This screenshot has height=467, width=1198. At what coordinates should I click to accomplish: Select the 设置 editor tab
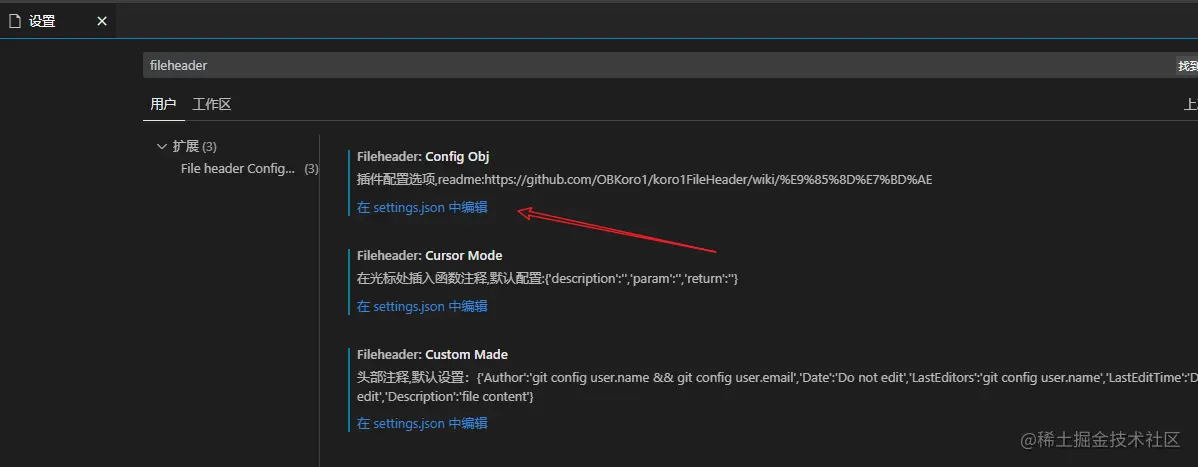coord(57,21)
